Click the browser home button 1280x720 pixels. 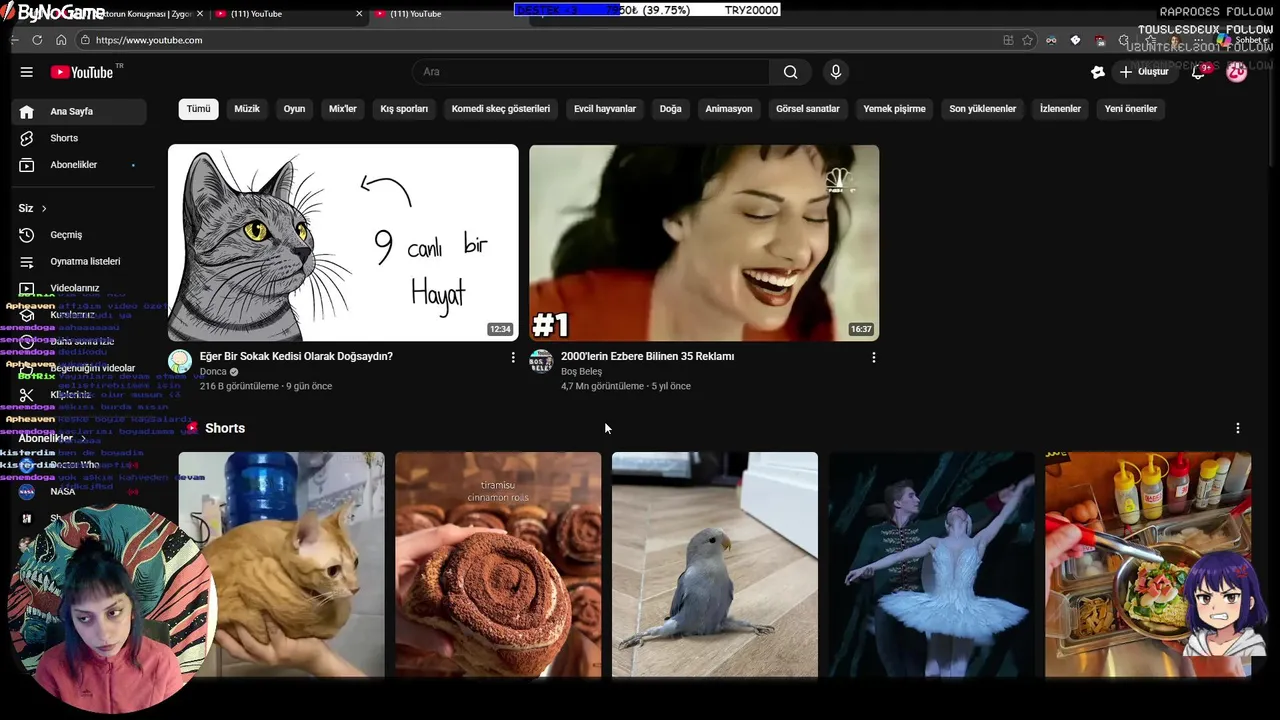61,40
